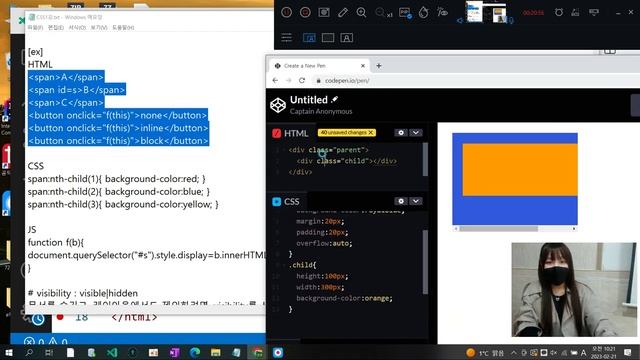The image size is (640, 360).
Task: Take a screenshot with camera icon
Action: [324, 13]
